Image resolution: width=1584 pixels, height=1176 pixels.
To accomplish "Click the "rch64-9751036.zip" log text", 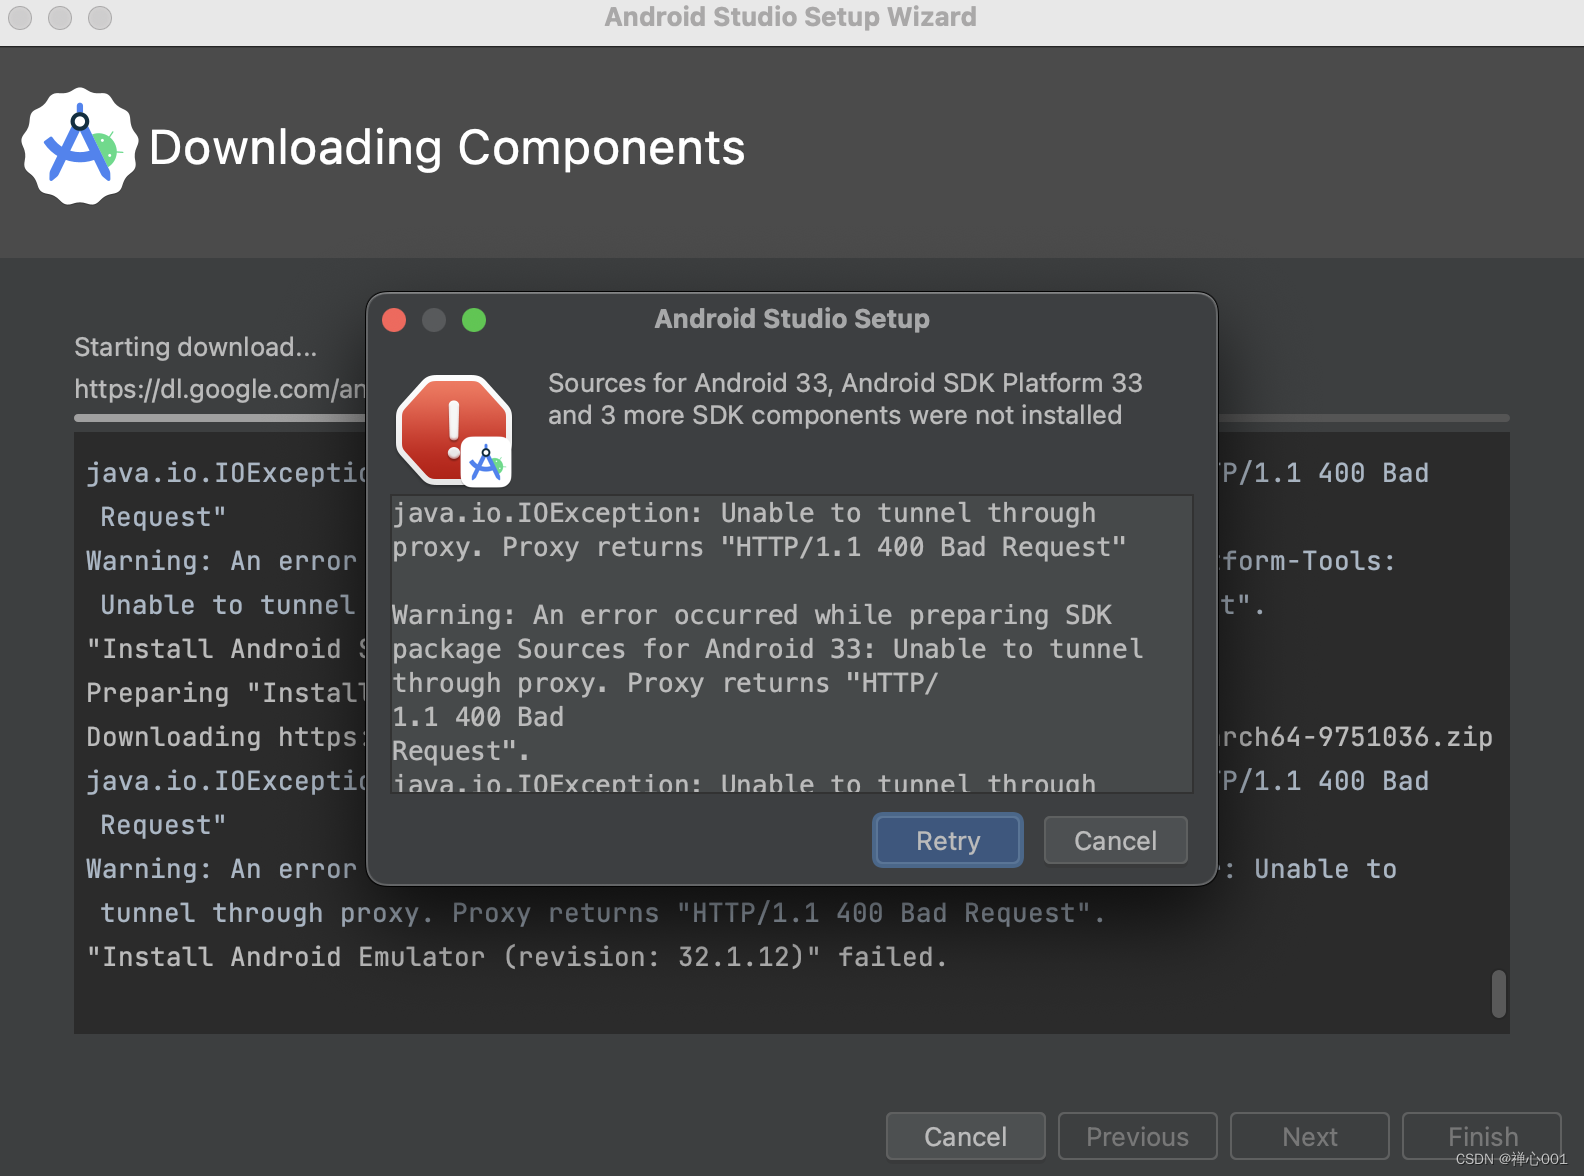I will point(1356,737).
